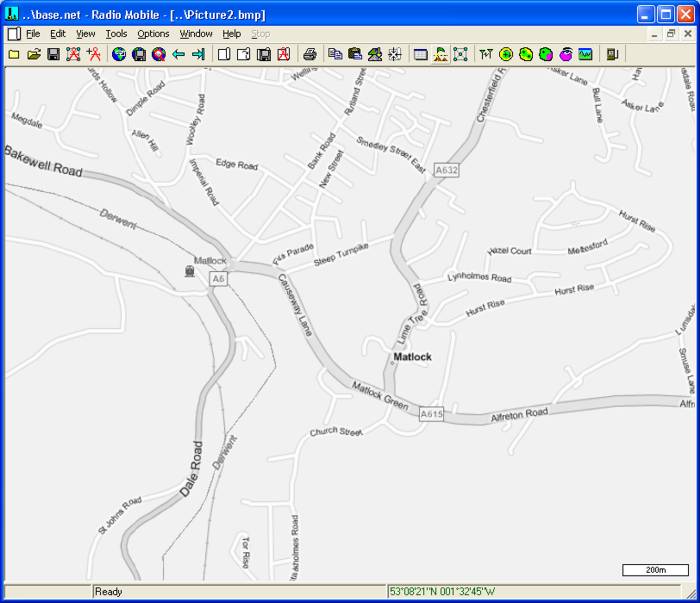Click the cyan left arrow icon

[179, 54]
